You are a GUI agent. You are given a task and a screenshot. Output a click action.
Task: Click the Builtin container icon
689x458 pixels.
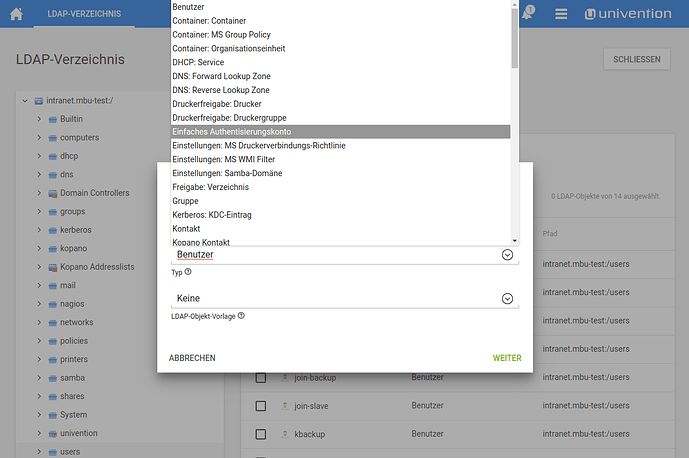tap(53, 120)
